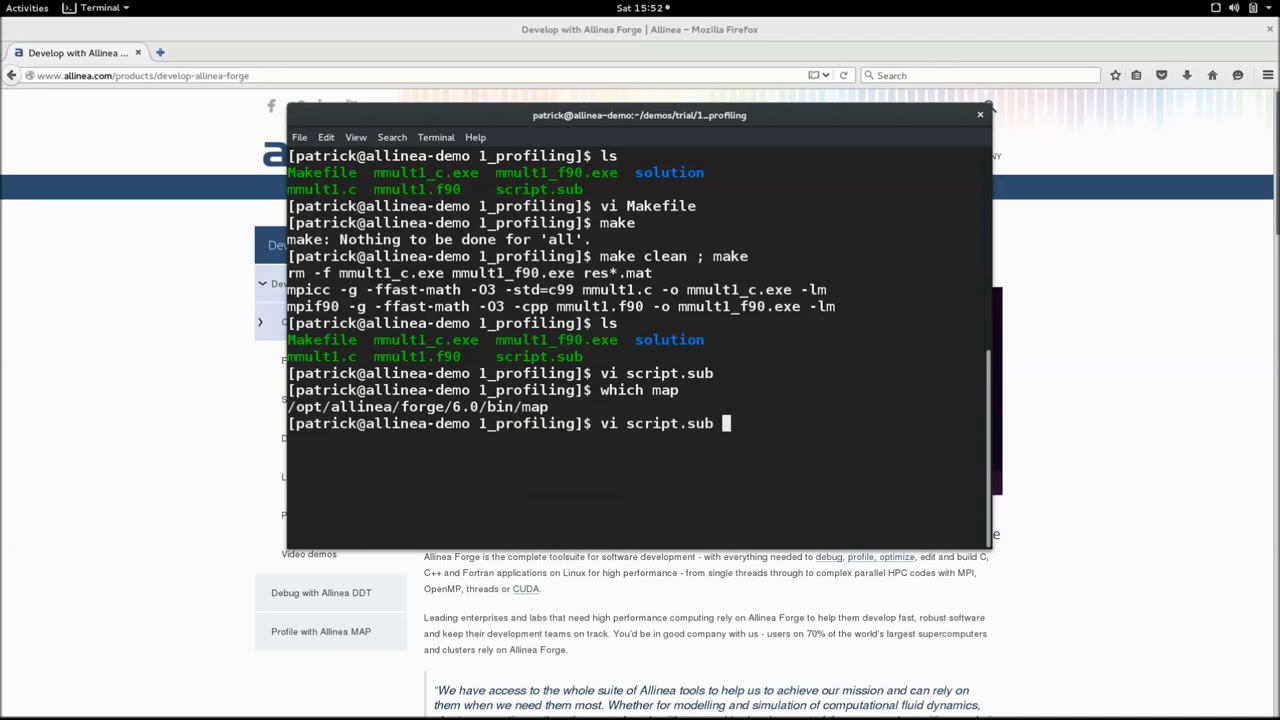Show bookmarks list icon in Firefox
Viewport: 1280px width, 720px height.
(x=1136, y=75)
